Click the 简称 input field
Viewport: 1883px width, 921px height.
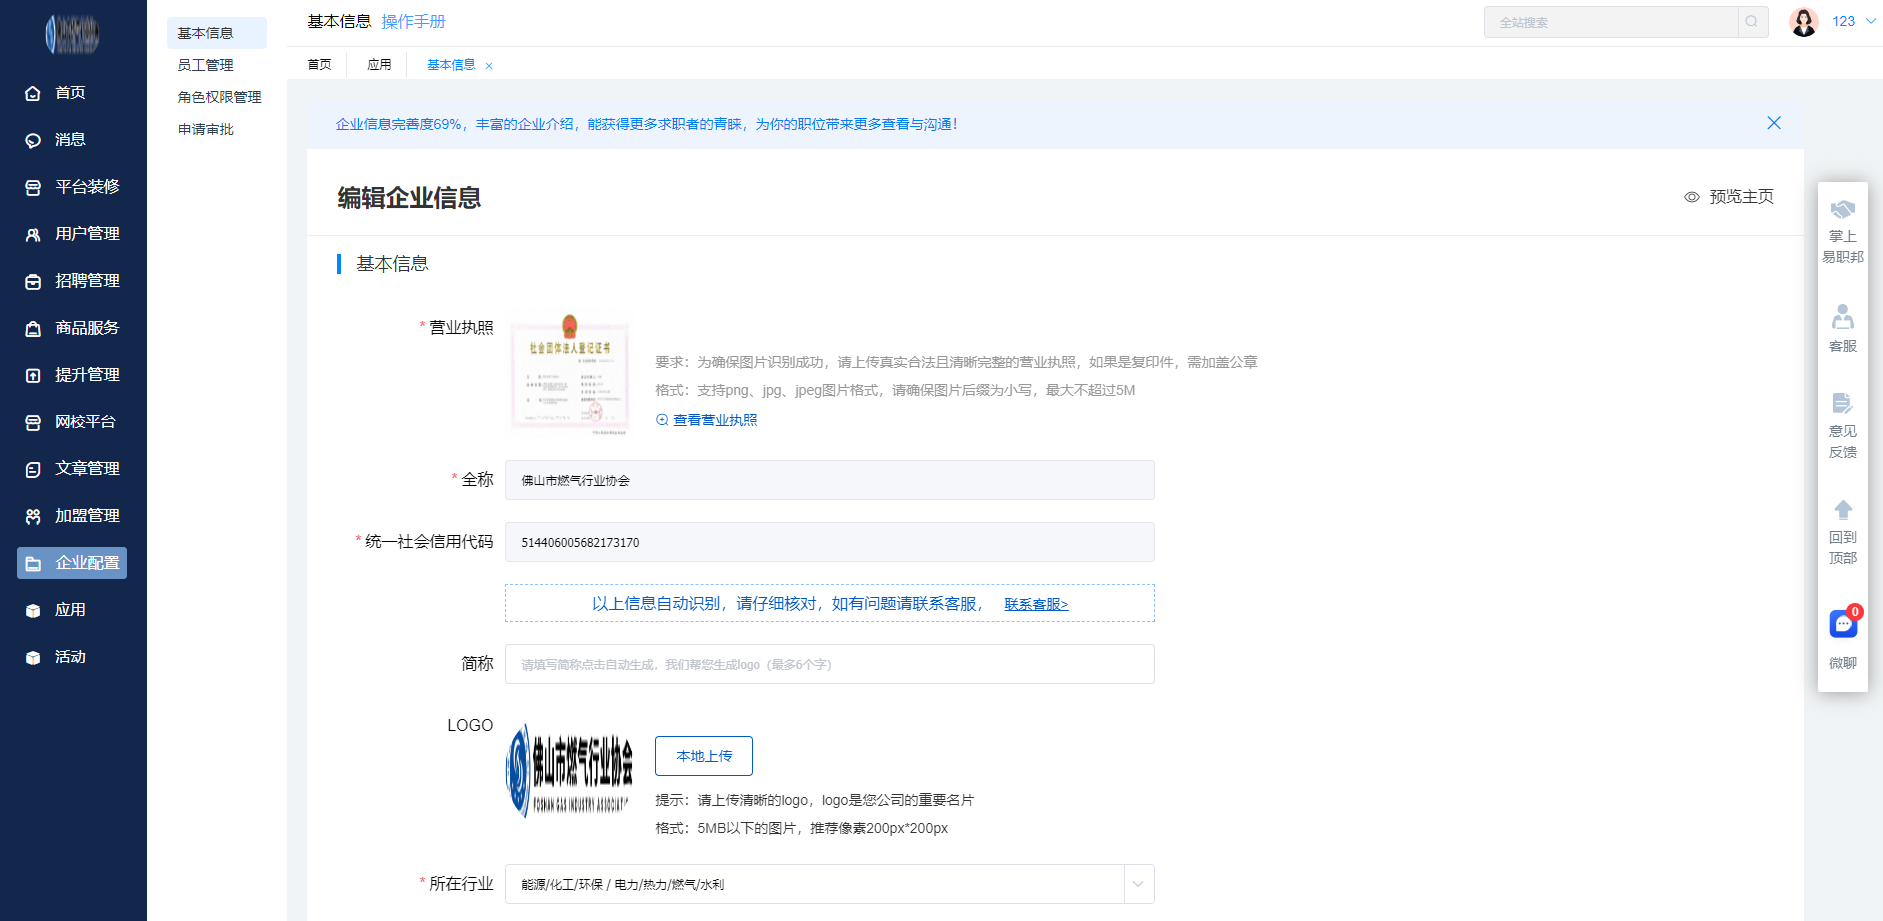click(829, 664)
